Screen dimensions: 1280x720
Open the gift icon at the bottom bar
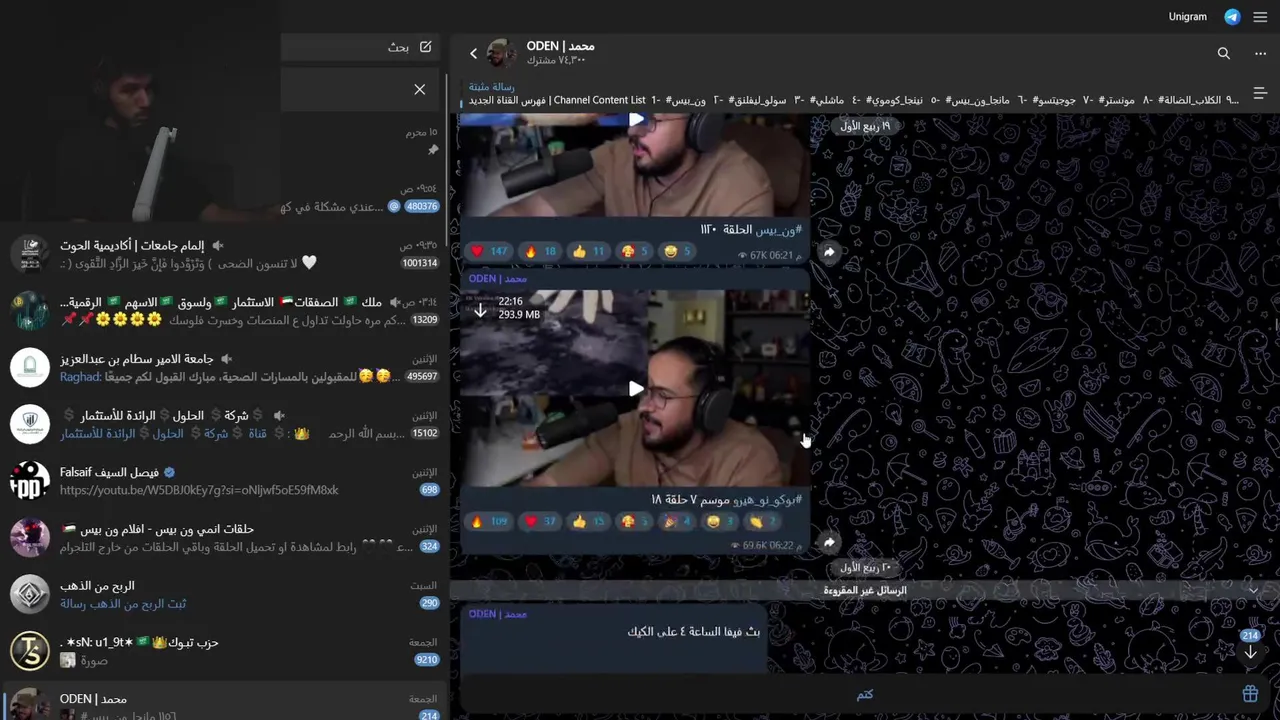pos(1250,694)
